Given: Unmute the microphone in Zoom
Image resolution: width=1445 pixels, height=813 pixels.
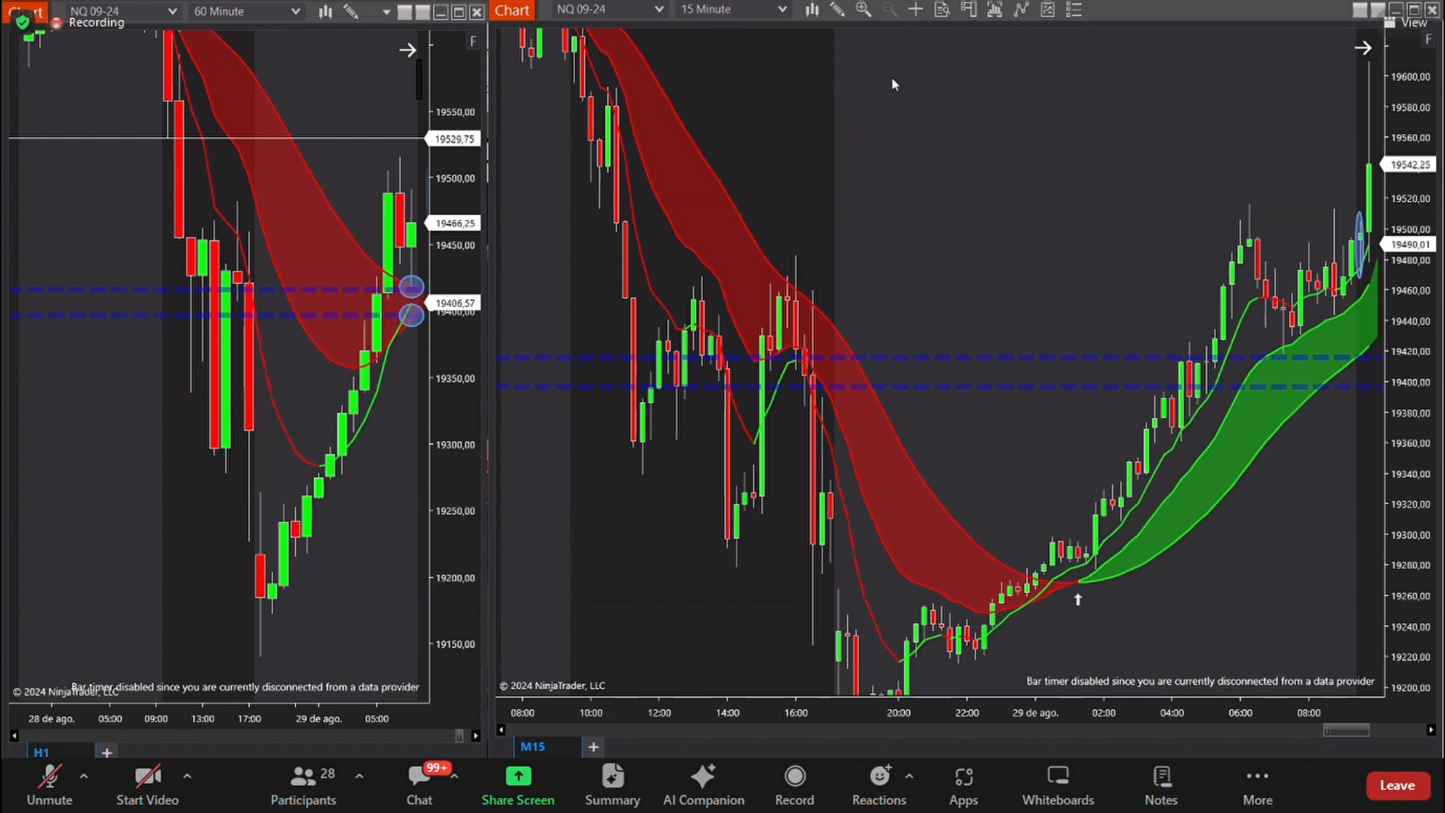Looking at the screenshot, I should click(x=49, y=786).
